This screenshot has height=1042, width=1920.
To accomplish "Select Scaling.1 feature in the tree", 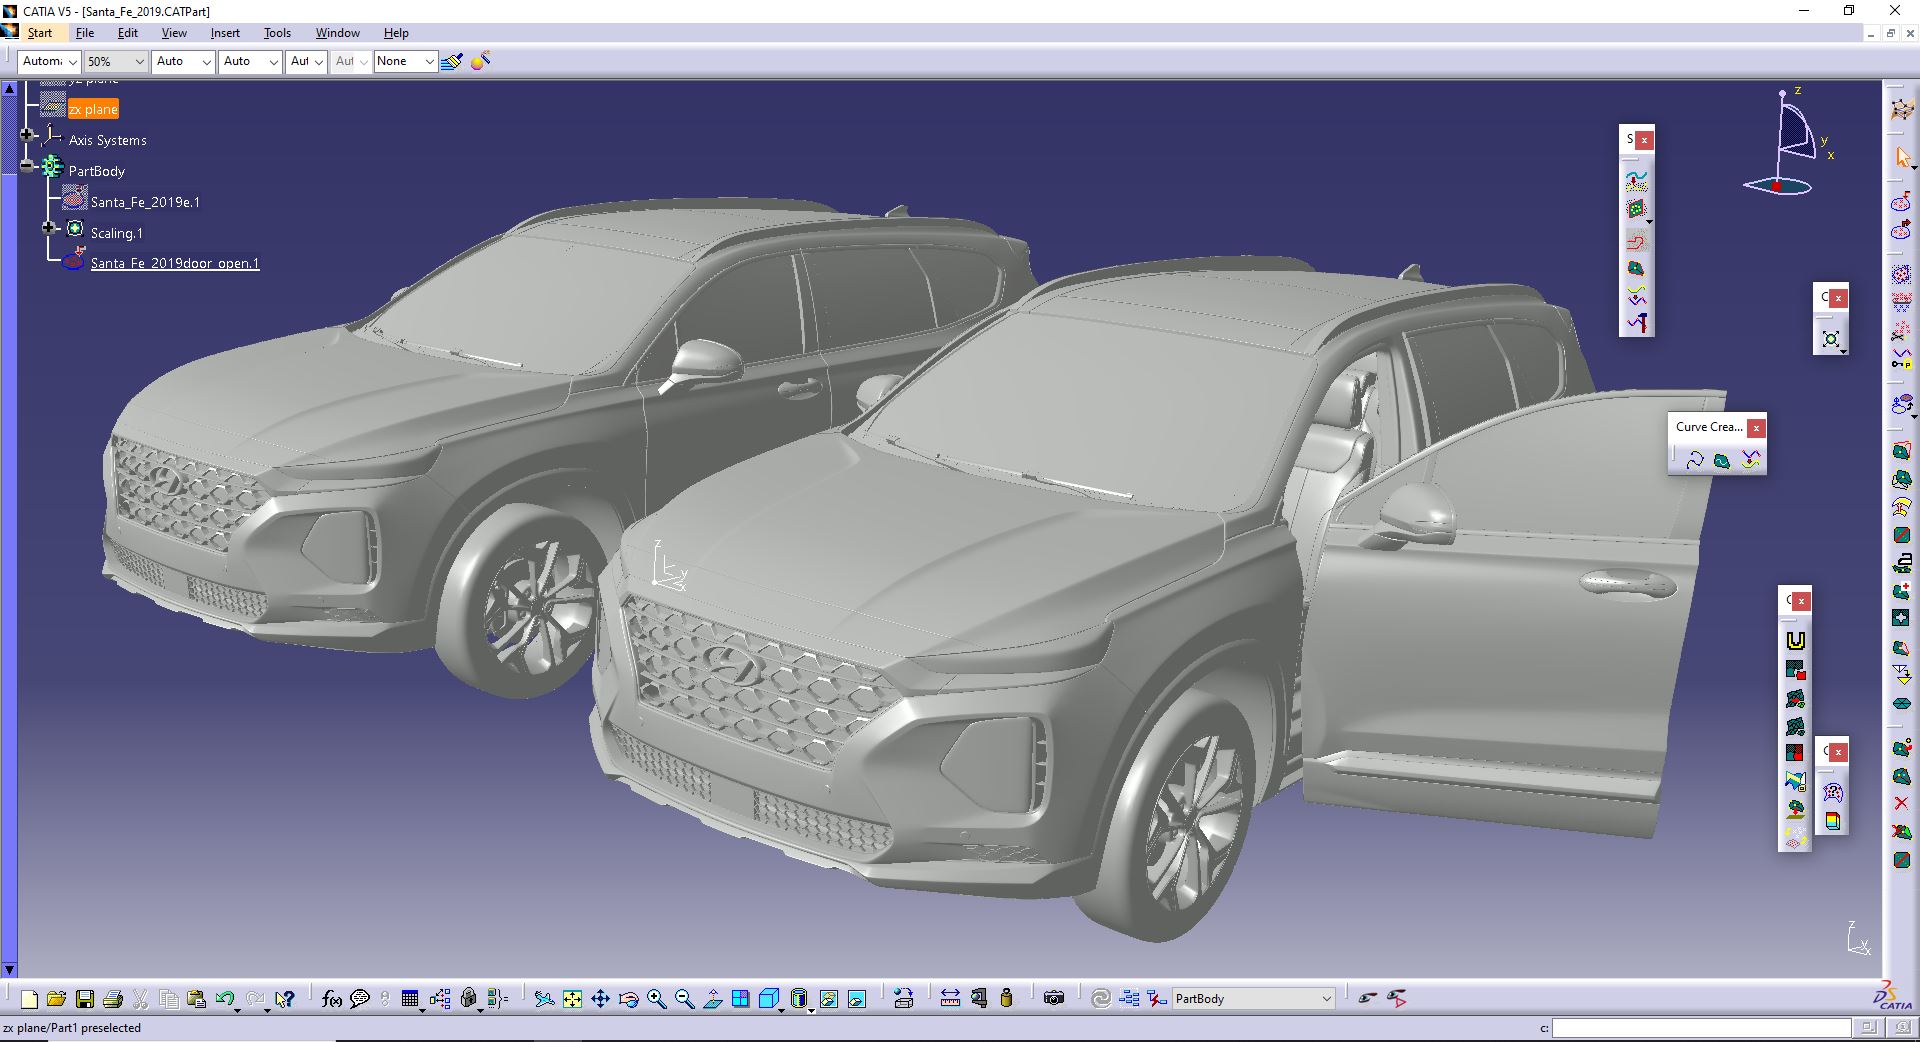I will (x=117, y=233).
